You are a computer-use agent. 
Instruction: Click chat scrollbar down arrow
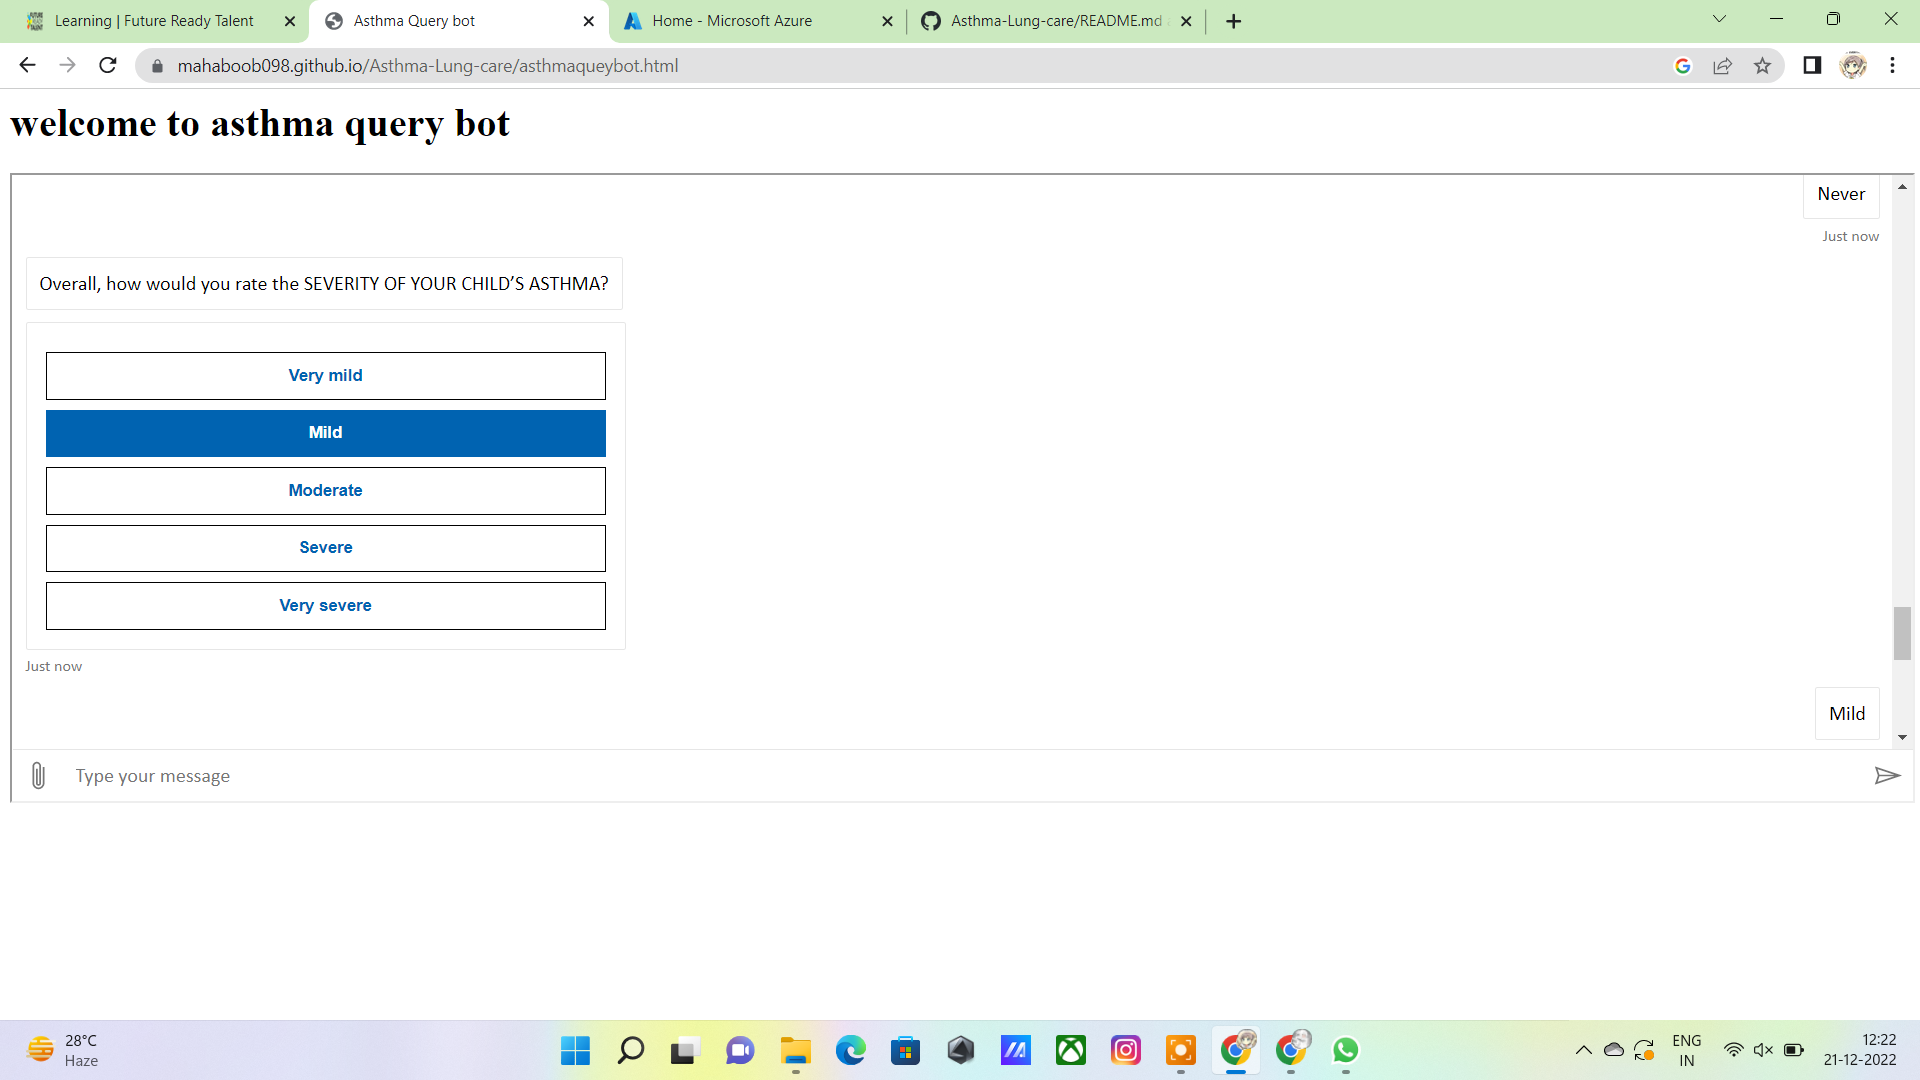[x=1902, y=737]
